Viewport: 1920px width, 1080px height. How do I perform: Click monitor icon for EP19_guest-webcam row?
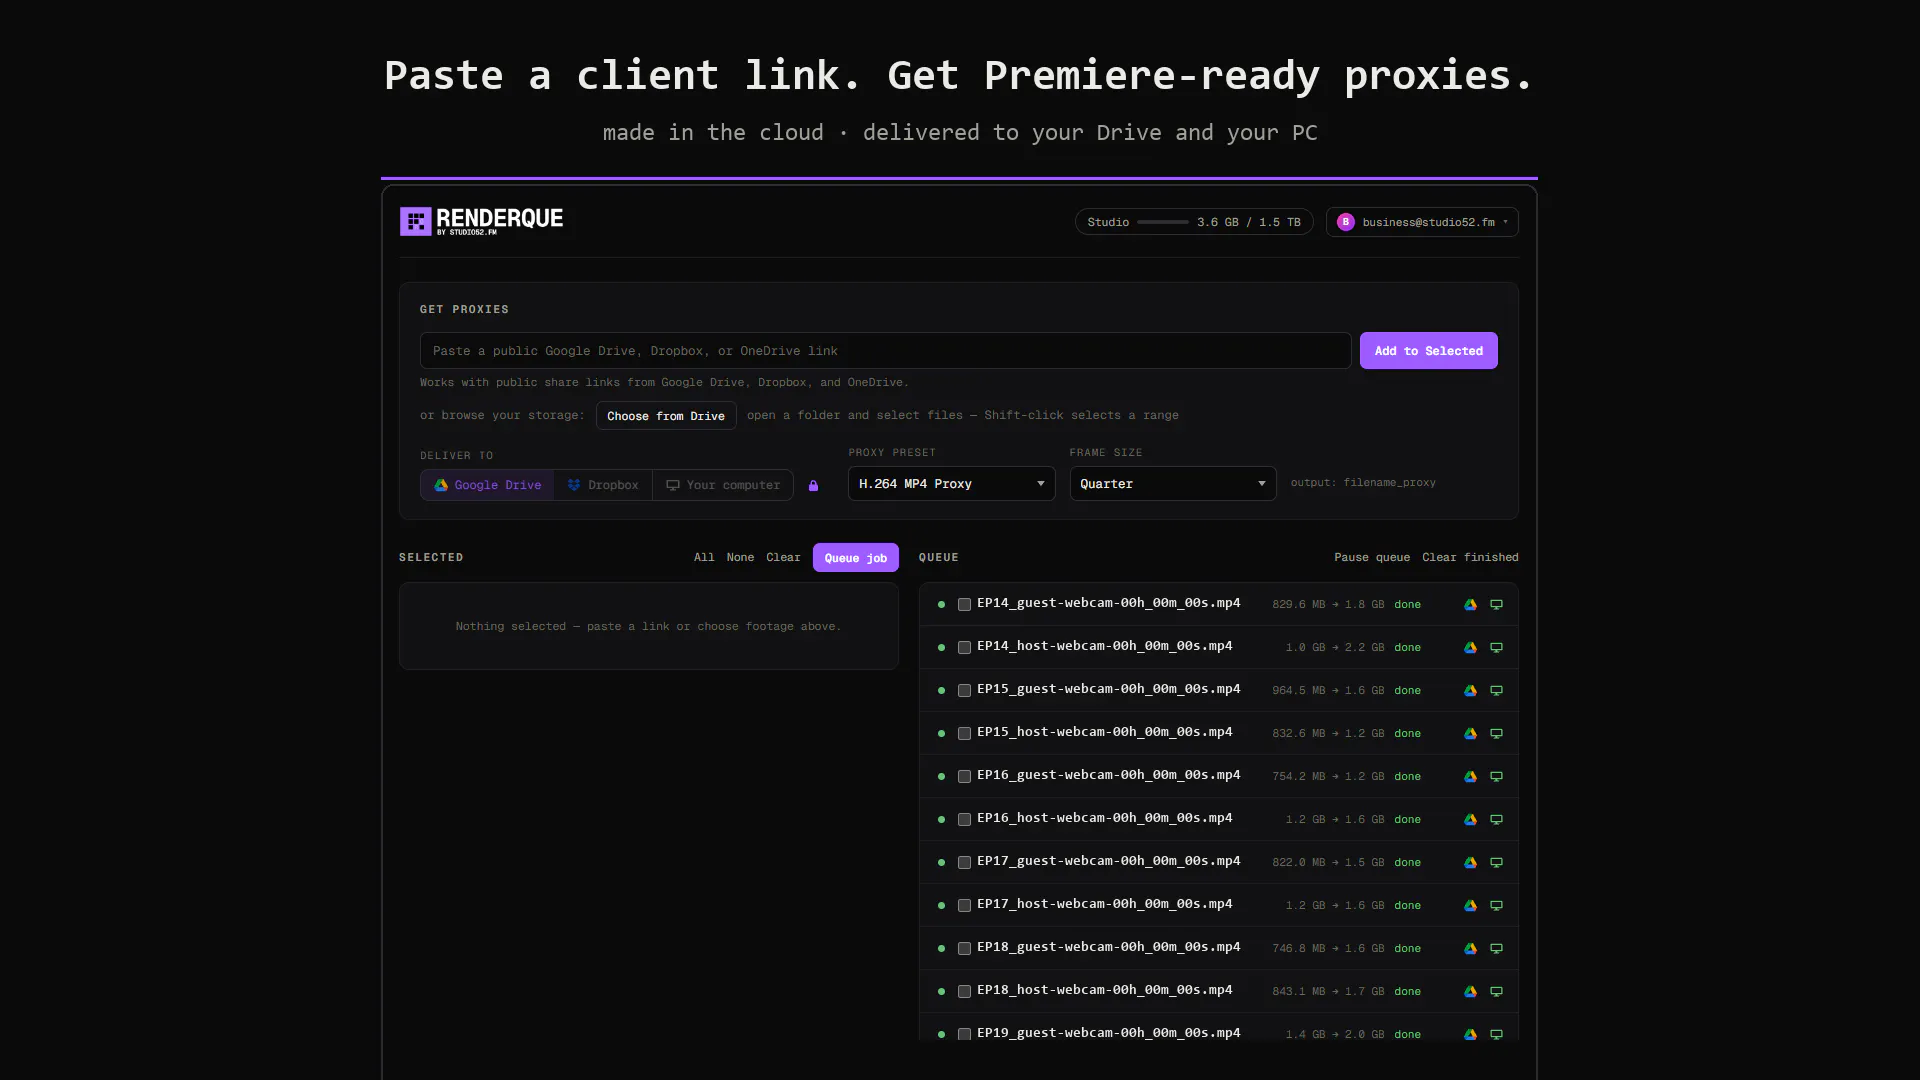1496,1035
